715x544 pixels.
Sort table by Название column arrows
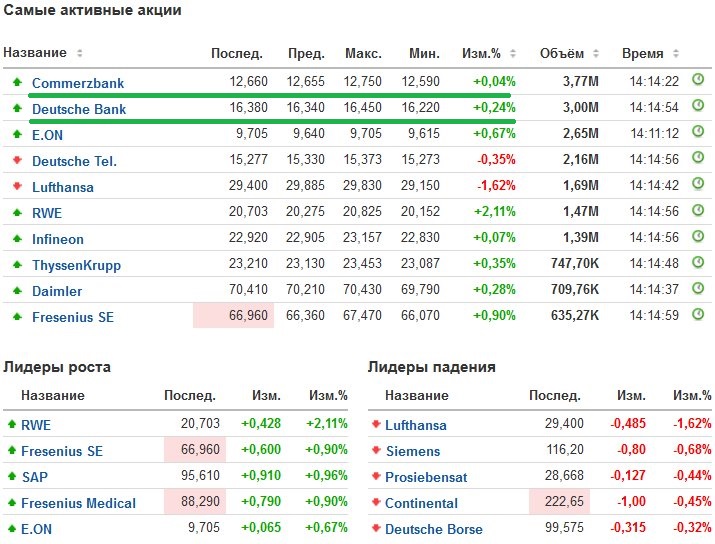(79, 53)
